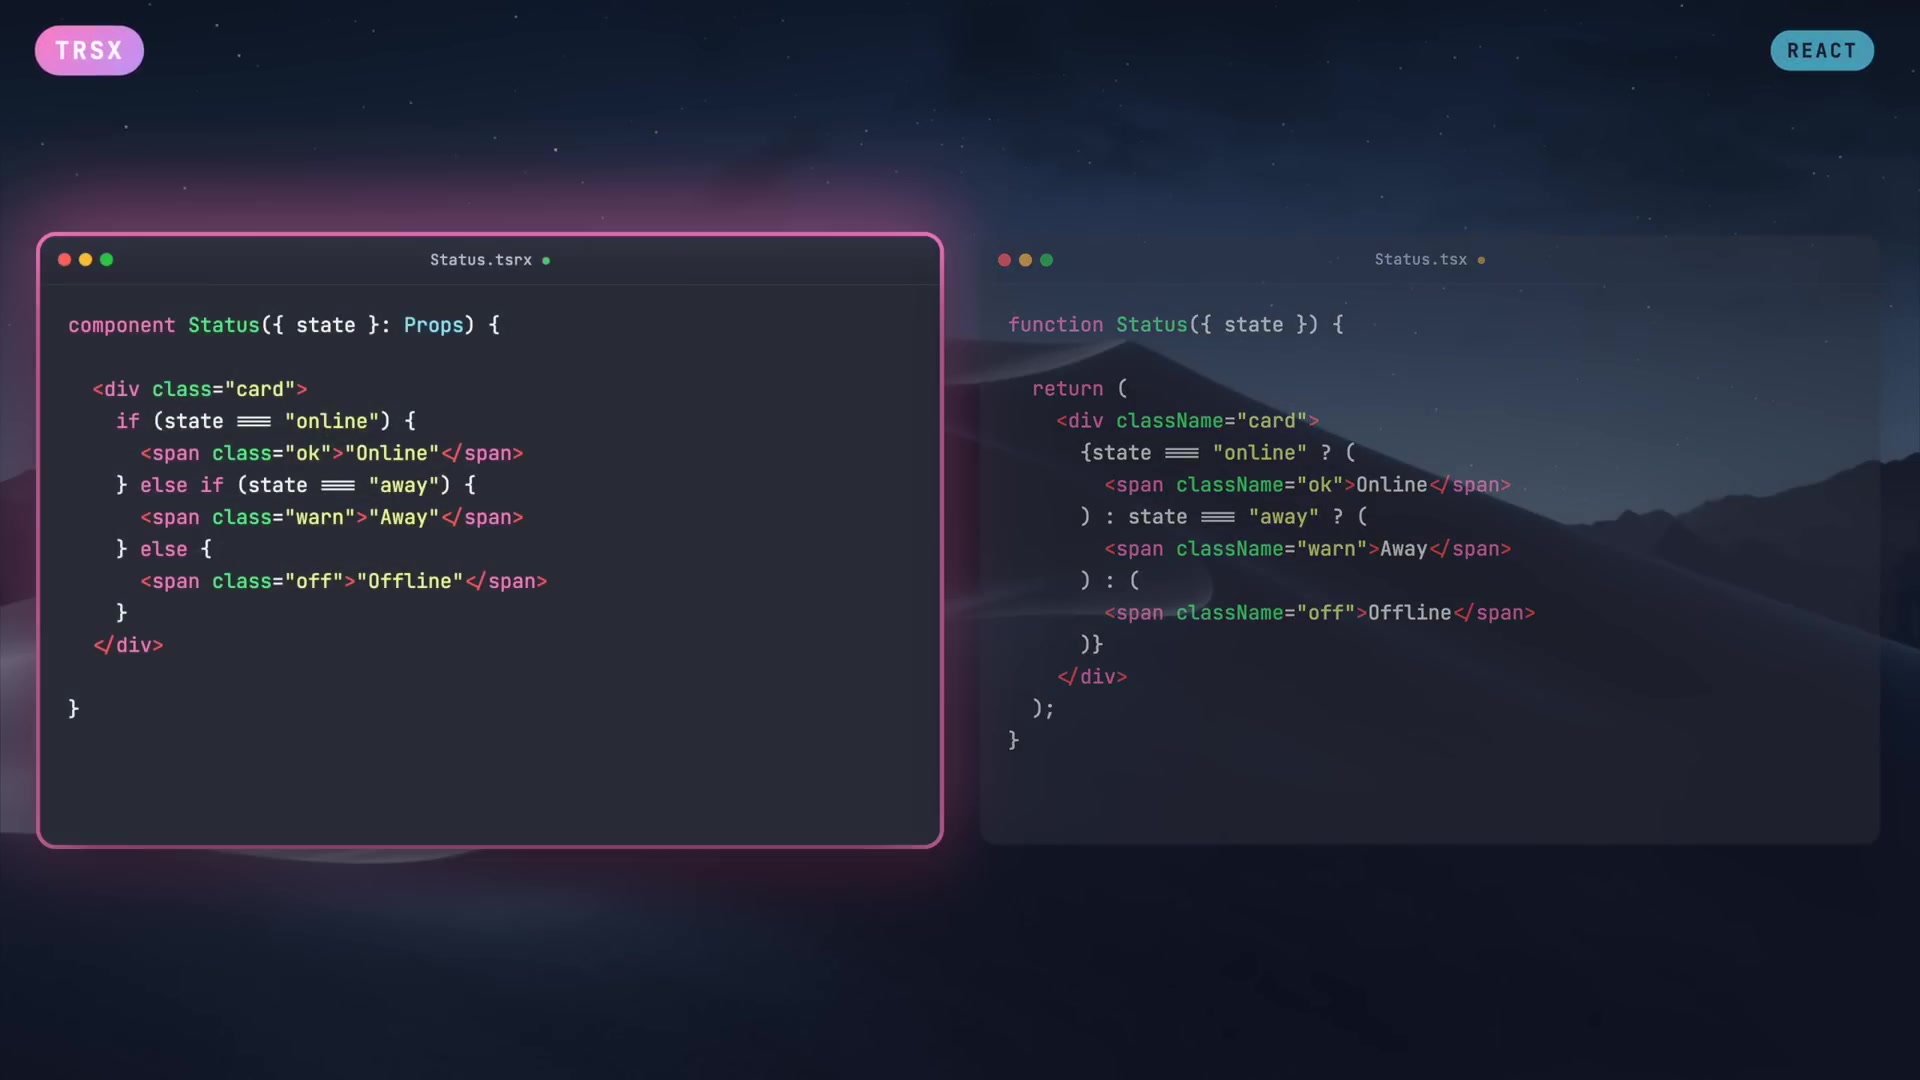1920x1080 pixels.
Task: Click span className="off" Offline line
Action: click(x=1320, y=613)
